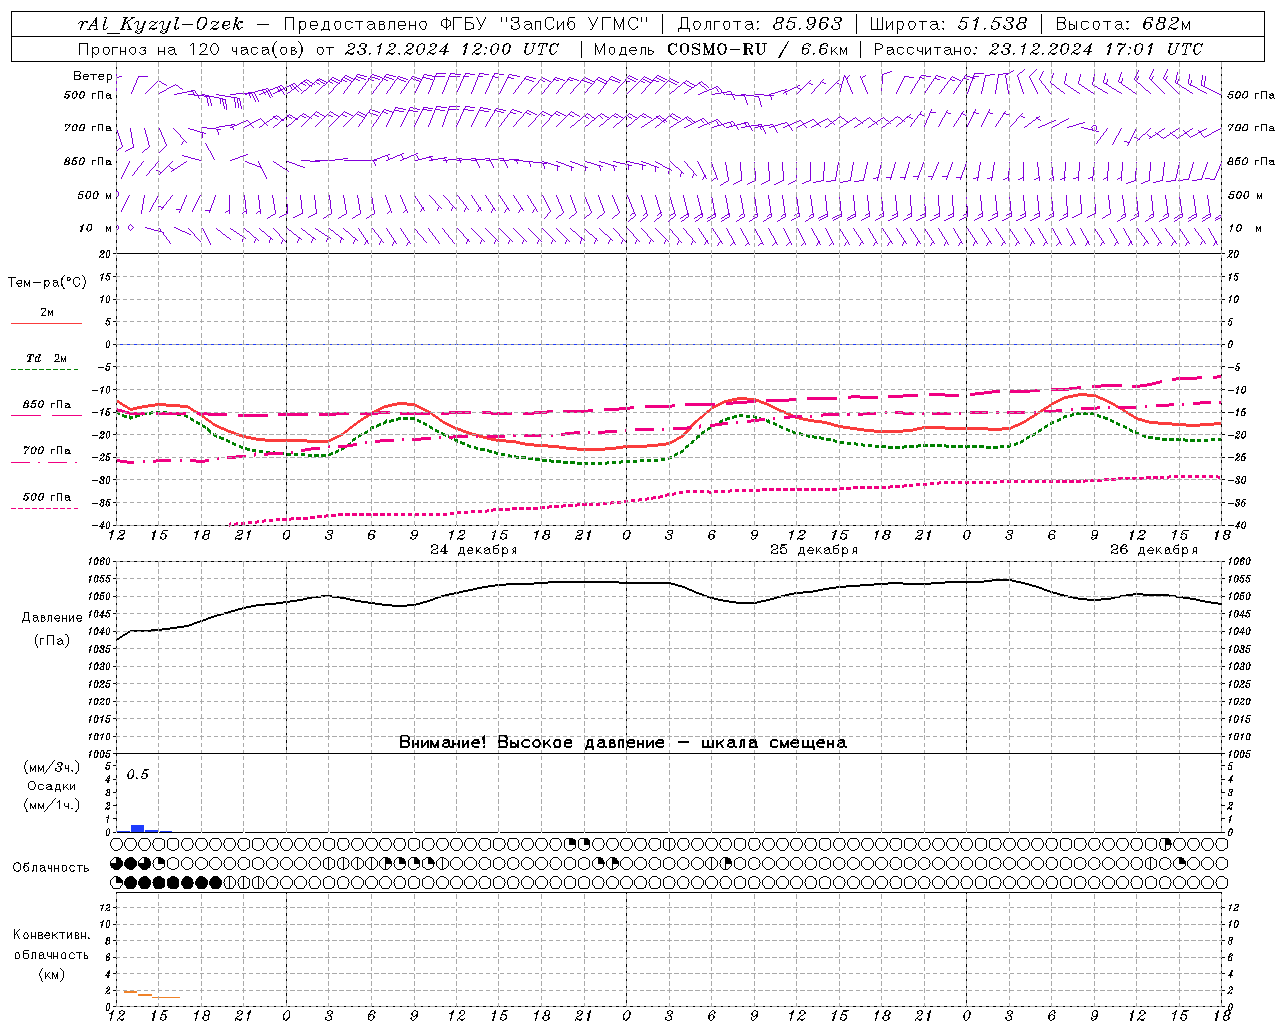
Task: Click the Ветер panel label
Action: point(92,76)
